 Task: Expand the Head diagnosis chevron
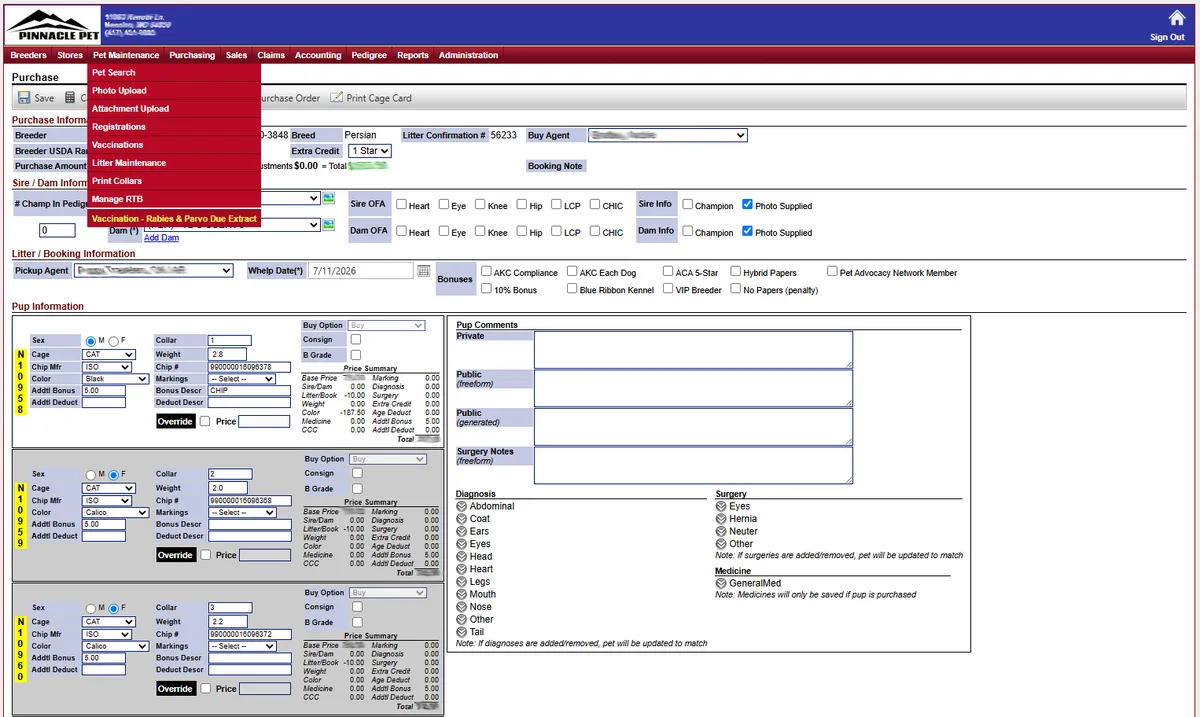[x=462, y=556]
